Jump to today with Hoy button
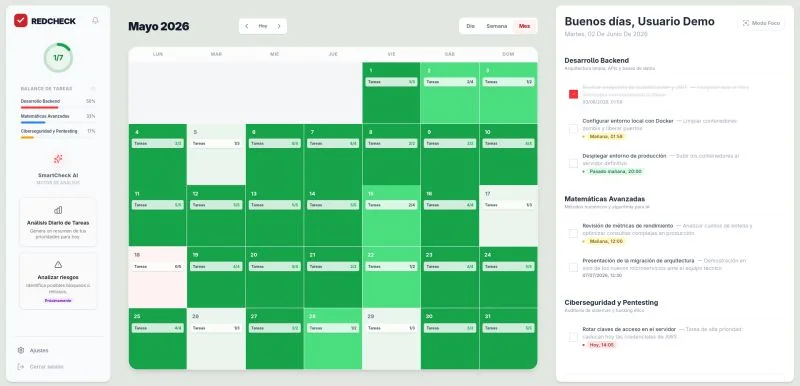This screenshot has height=386, width=800. click(x=263, y=26)
